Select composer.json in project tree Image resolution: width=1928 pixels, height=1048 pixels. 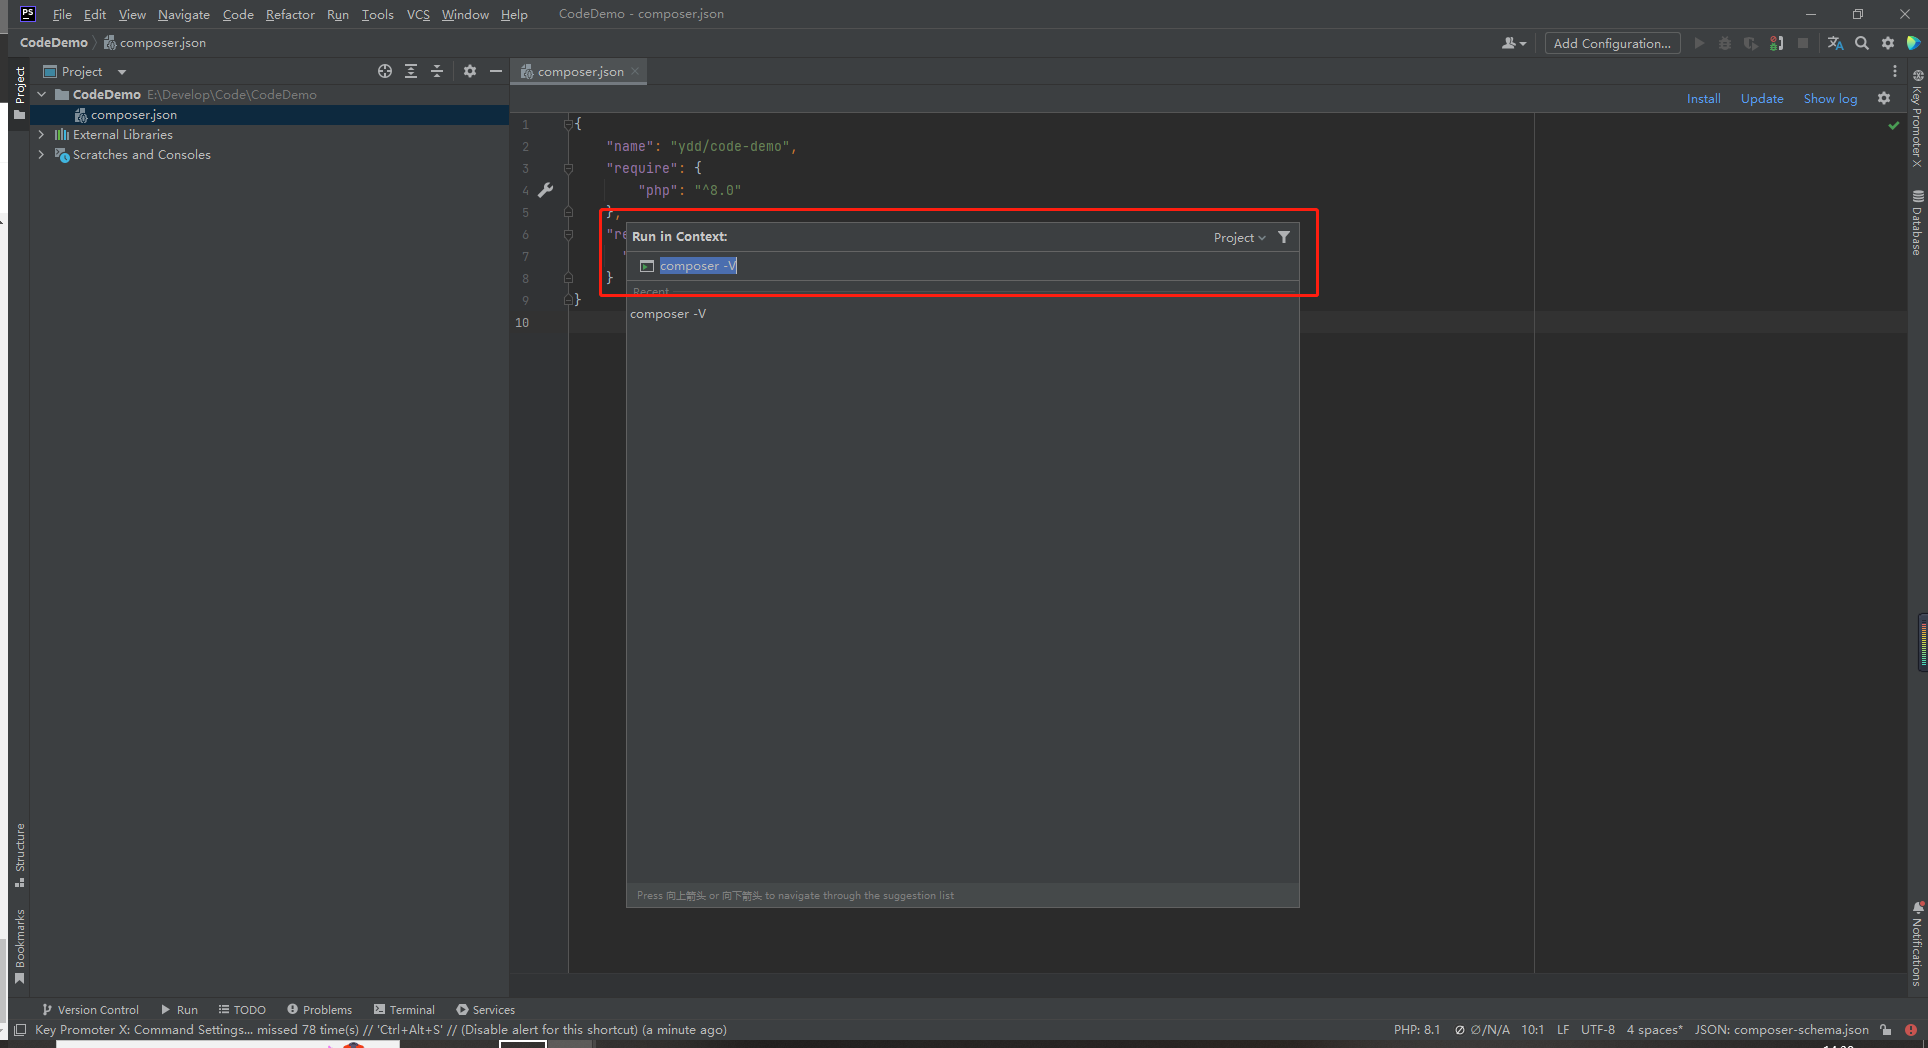[x=134, y=115]
